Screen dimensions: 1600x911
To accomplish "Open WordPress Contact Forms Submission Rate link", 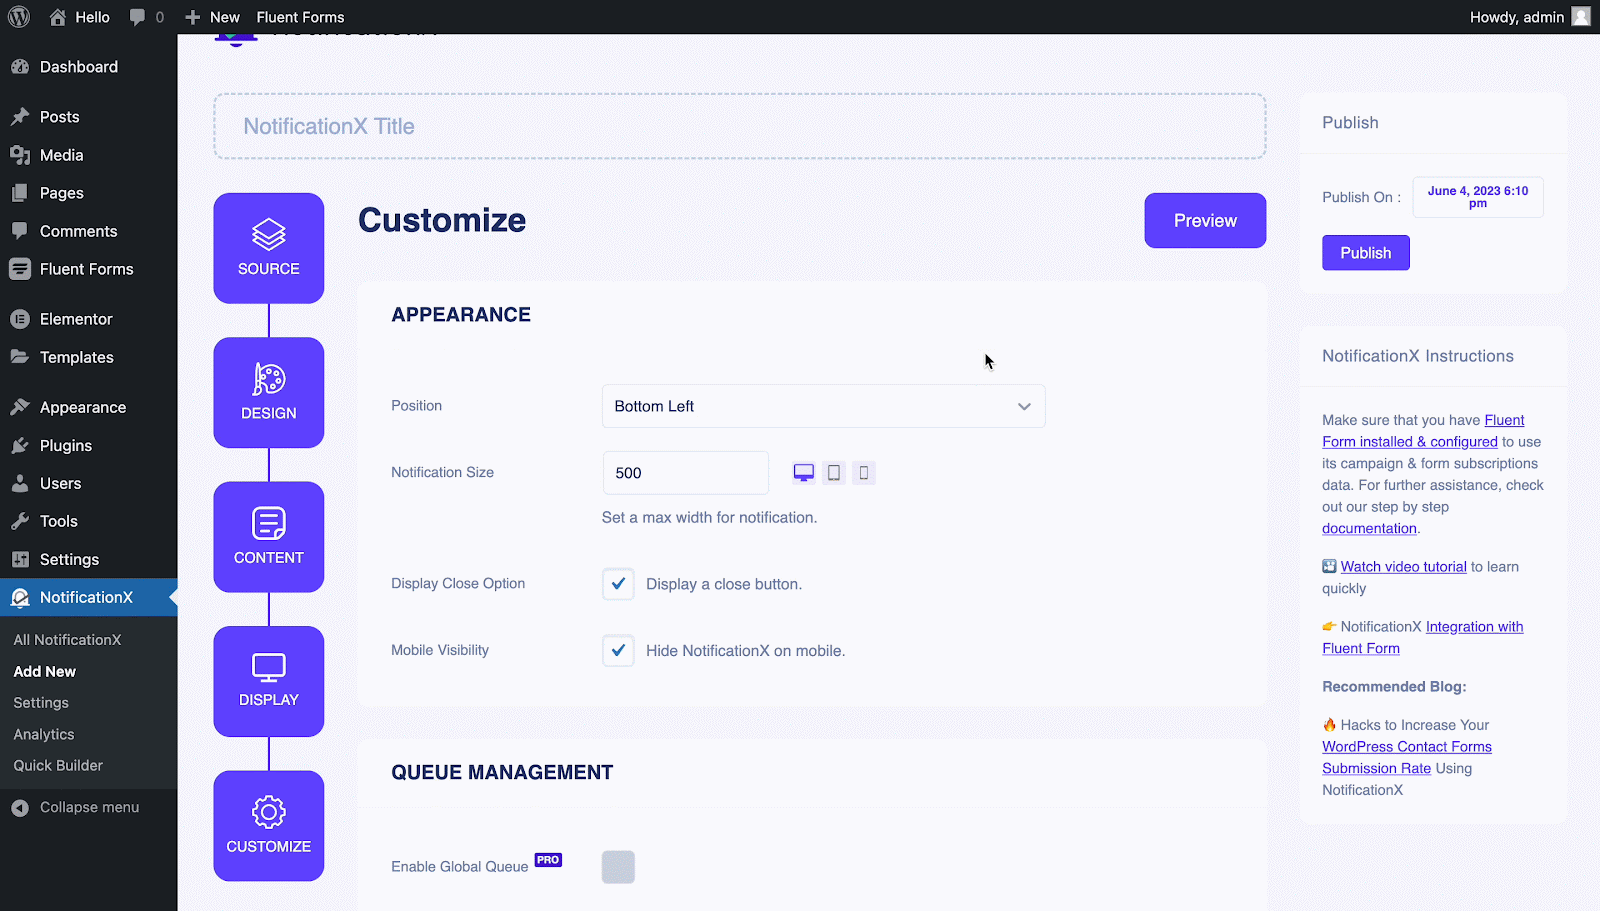I will (x=1407, y=757).
